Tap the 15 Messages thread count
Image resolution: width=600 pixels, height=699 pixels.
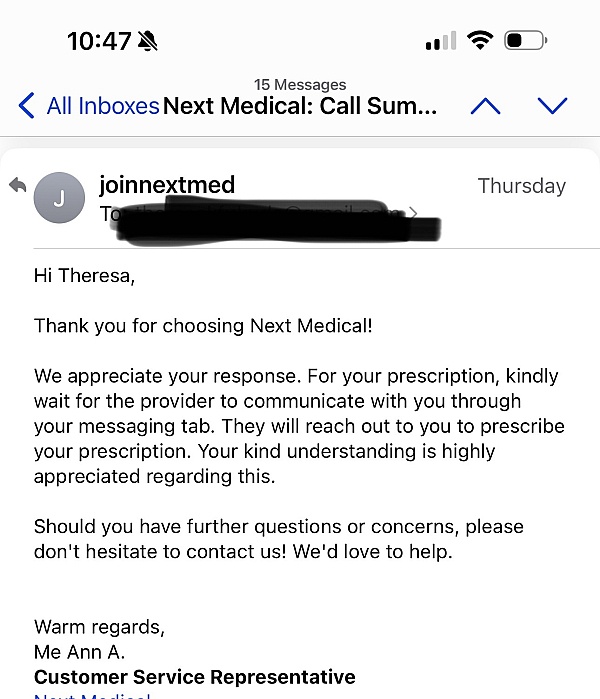tap(300, 85)
